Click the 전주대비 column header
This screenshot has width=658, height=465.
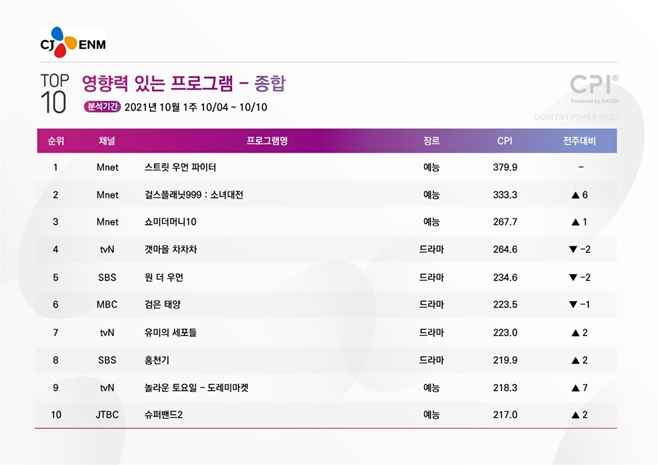(580, 141)
